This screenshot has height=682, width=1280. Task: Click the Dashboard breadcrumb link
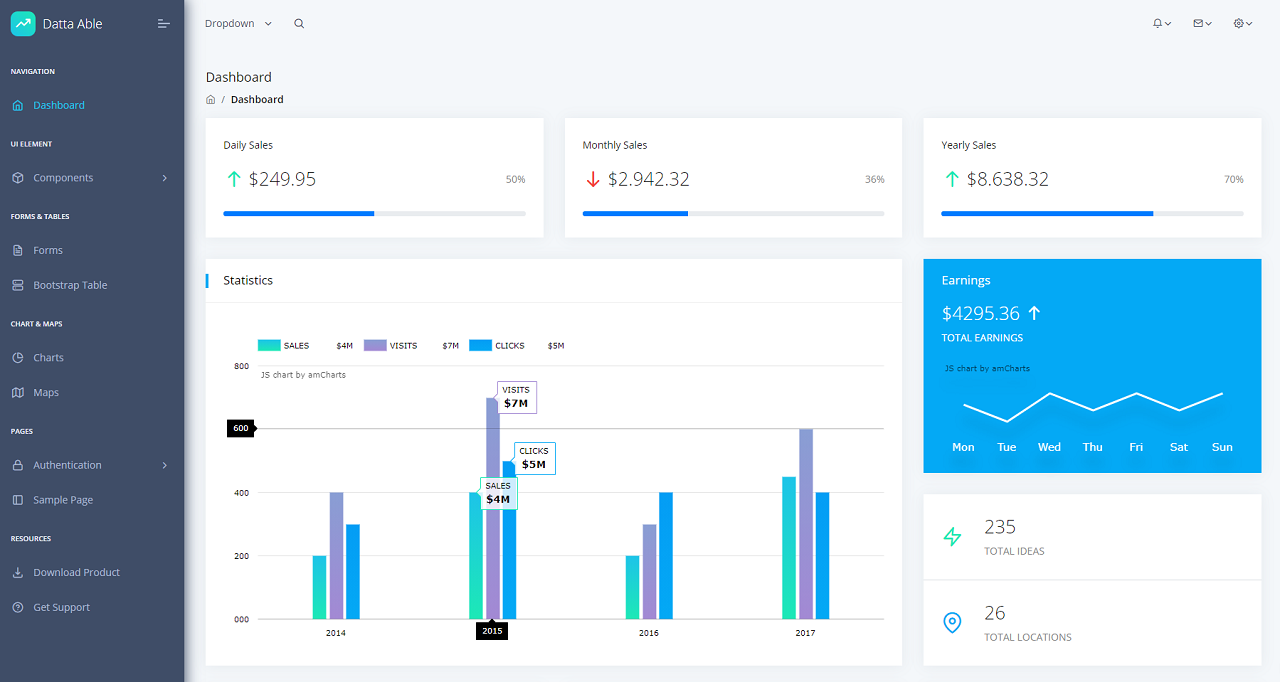click(x=257, y=99)
